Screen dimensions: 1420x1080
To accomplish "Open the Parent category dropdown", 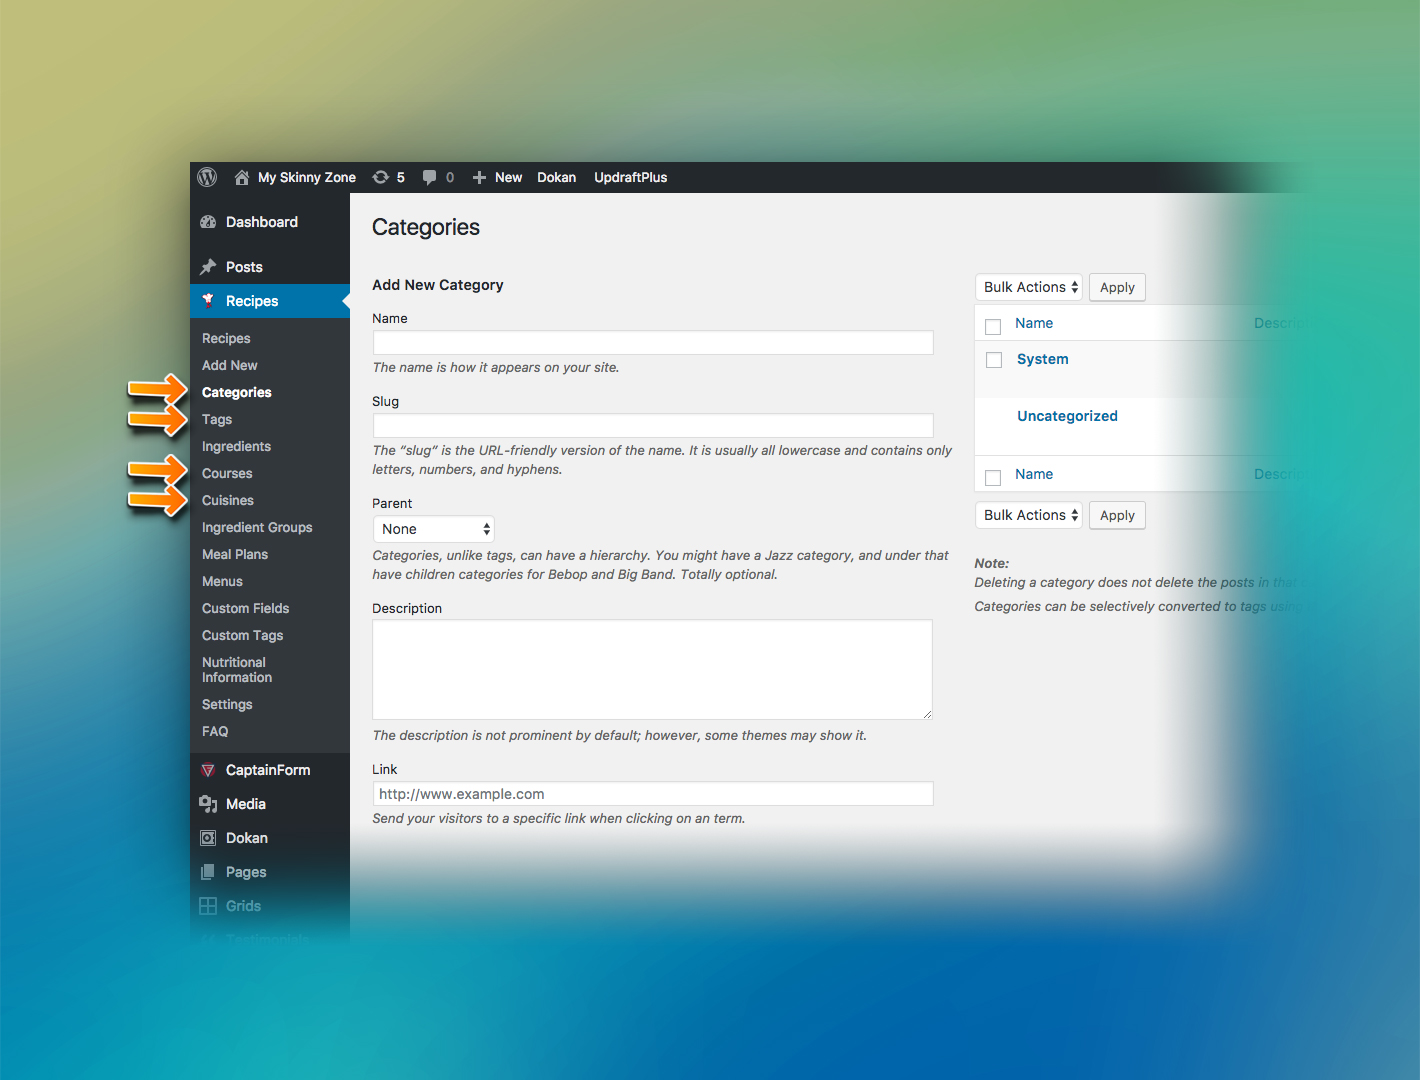I will coord(433,529).
